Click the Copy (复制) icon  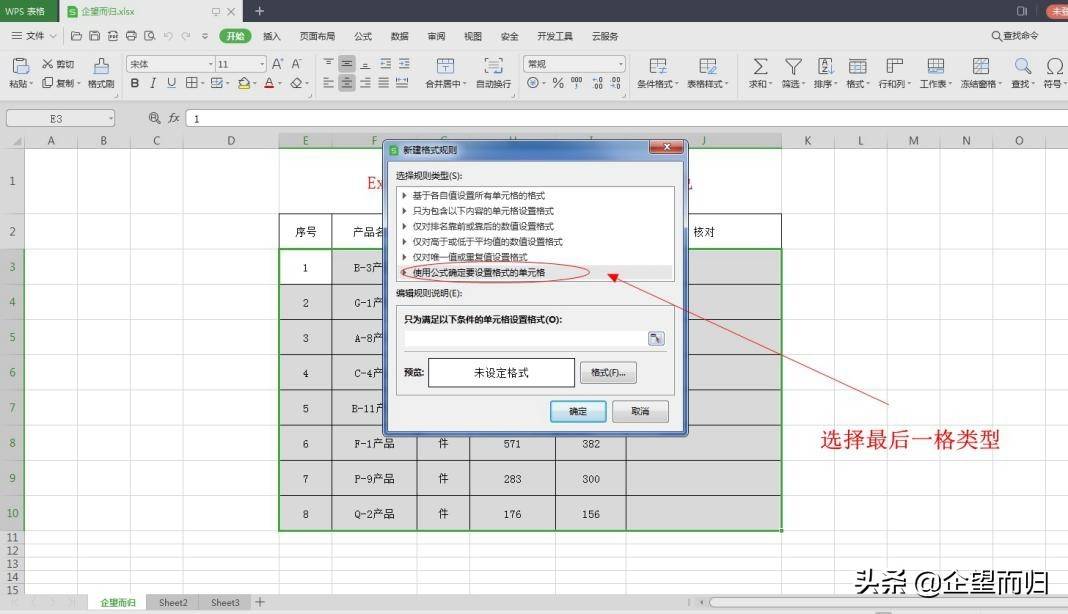pyautogui.click(x=47, y=82)
